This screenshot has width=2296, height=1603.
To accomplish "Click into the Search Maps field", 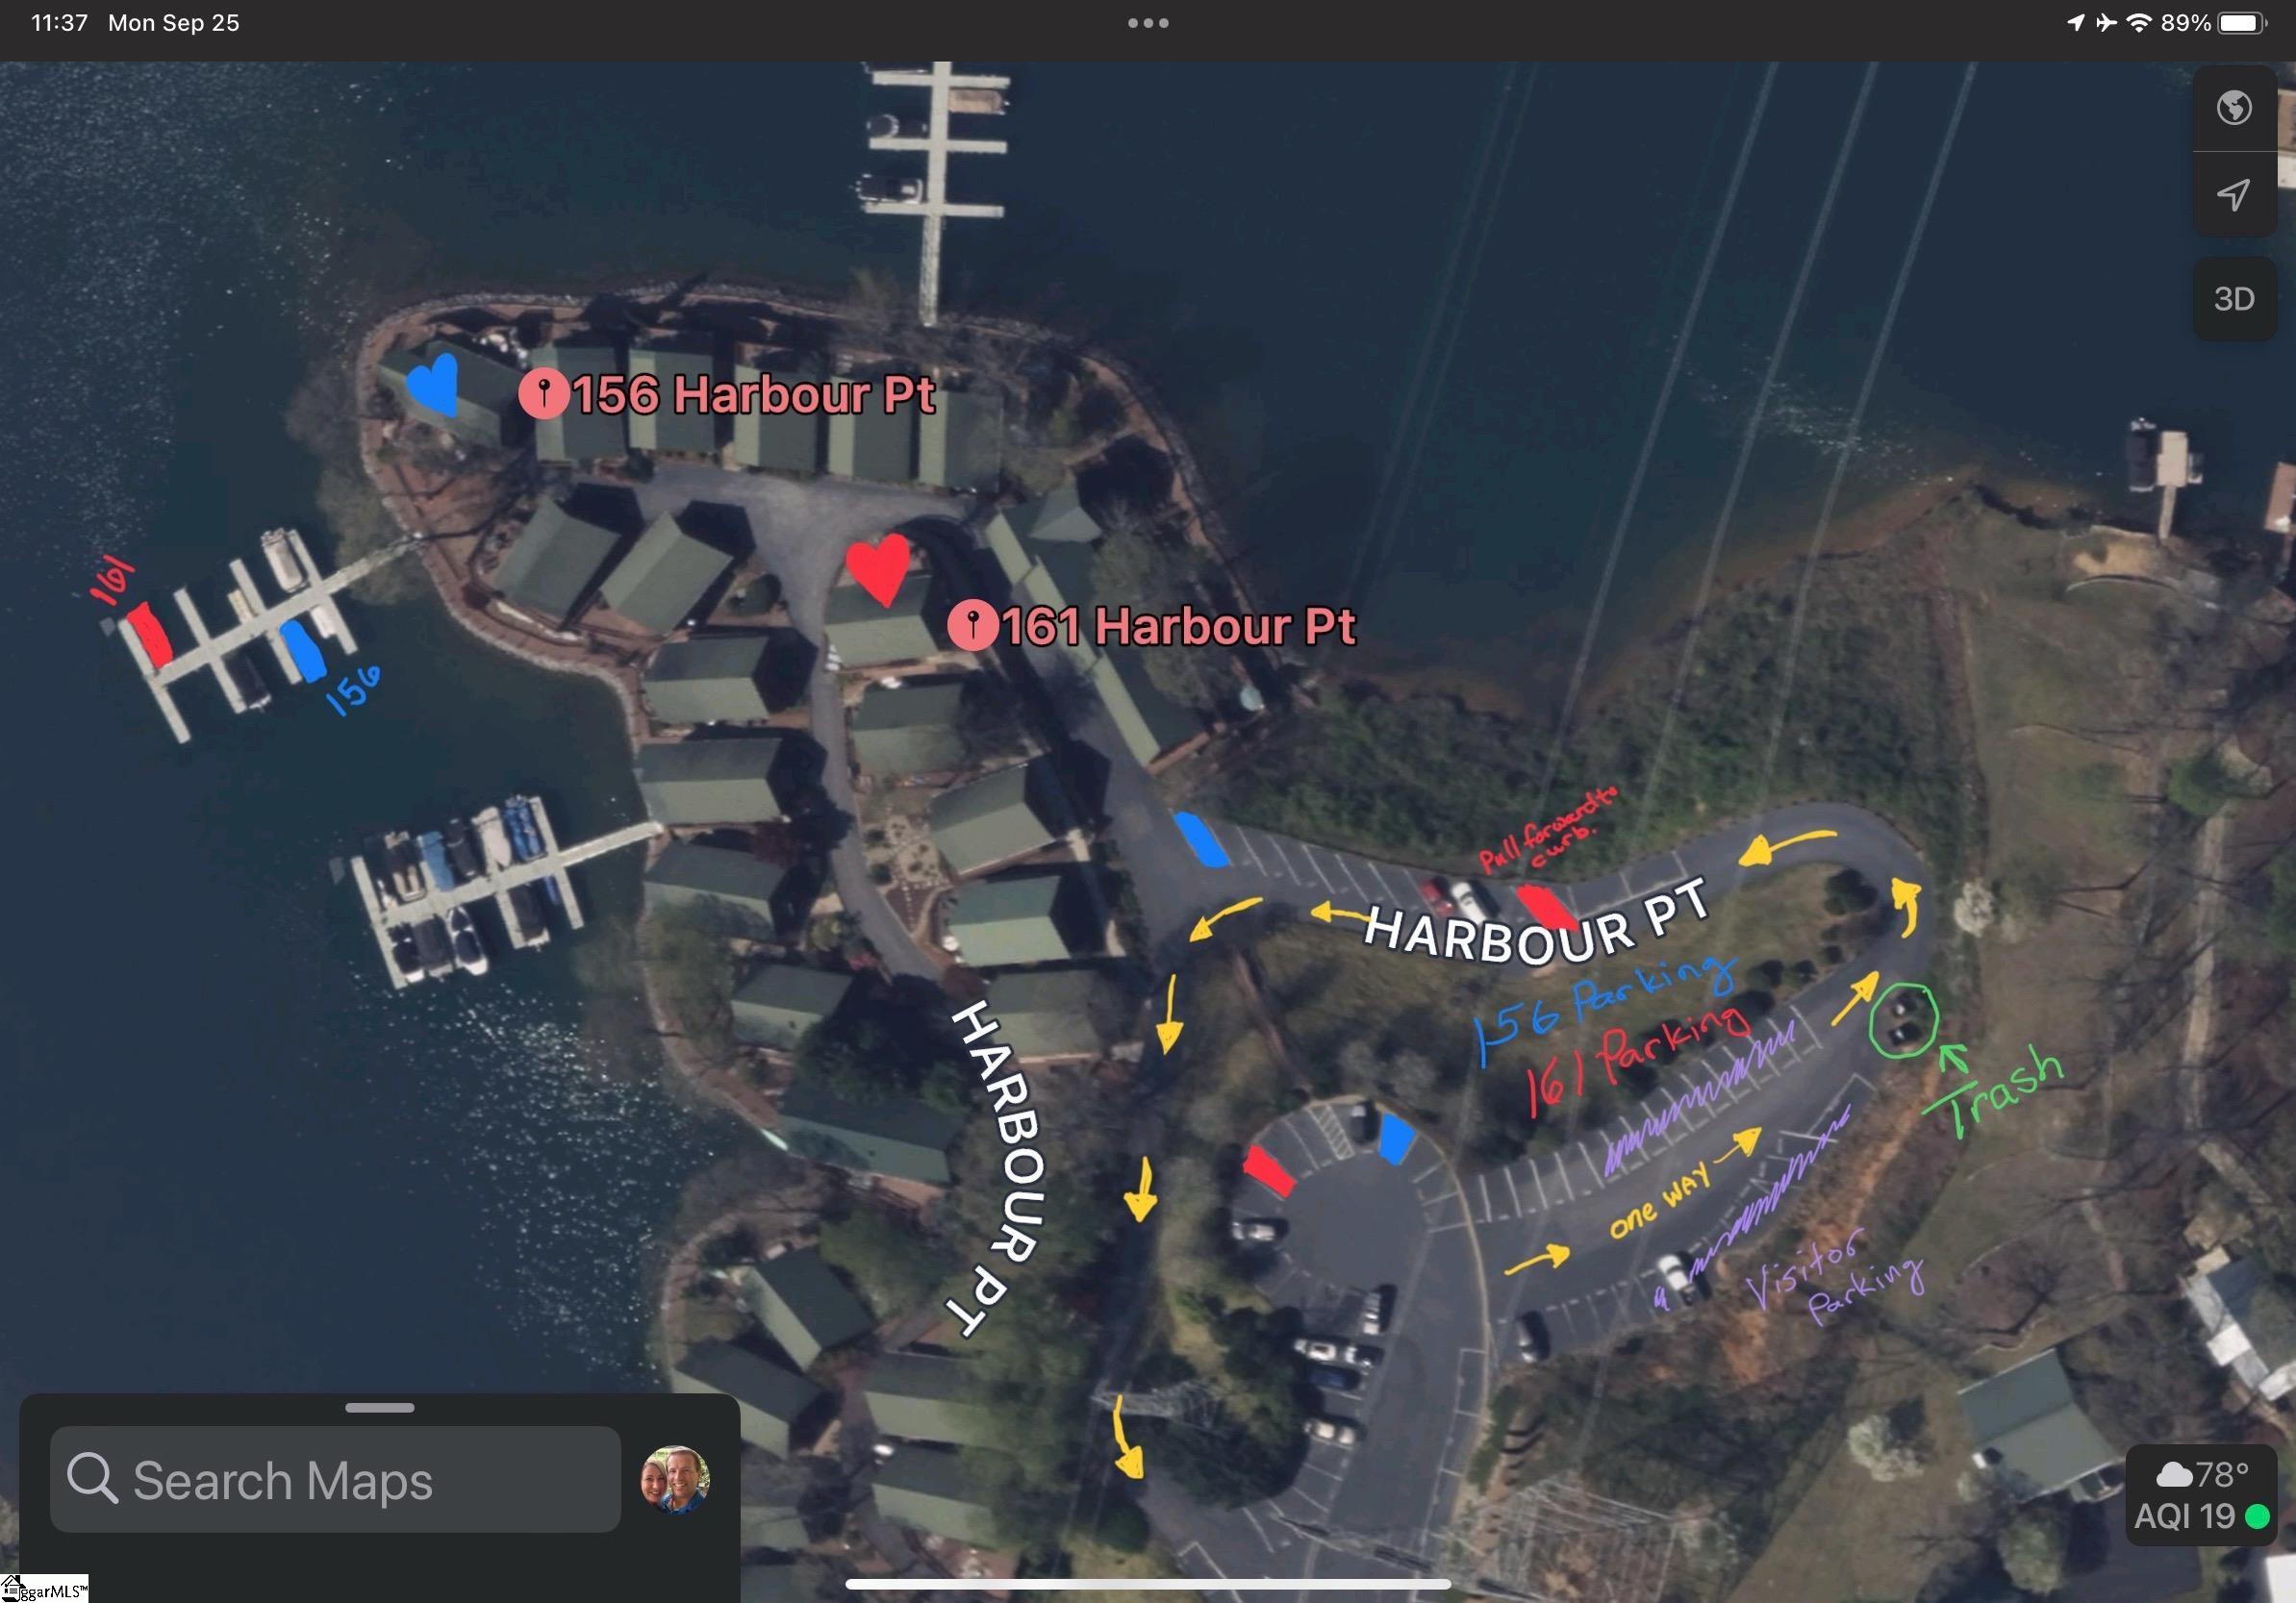I will [335, 1479].
